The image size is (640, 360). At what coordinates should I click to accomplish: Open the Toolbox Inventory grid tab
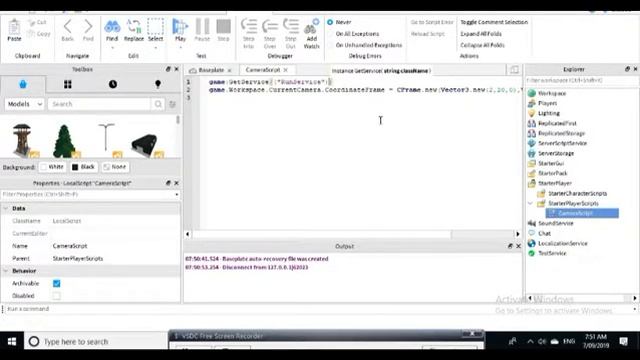(68, 84)
